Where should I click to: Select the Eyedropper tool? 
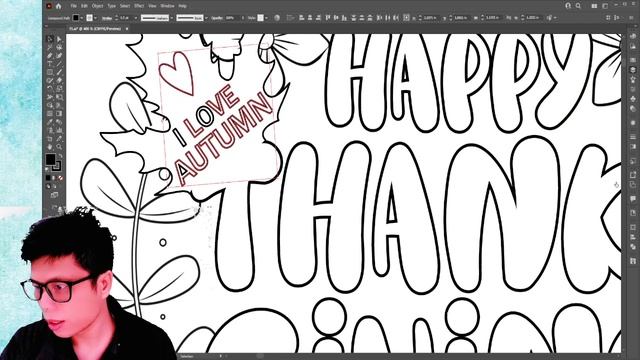click(50, 122)
